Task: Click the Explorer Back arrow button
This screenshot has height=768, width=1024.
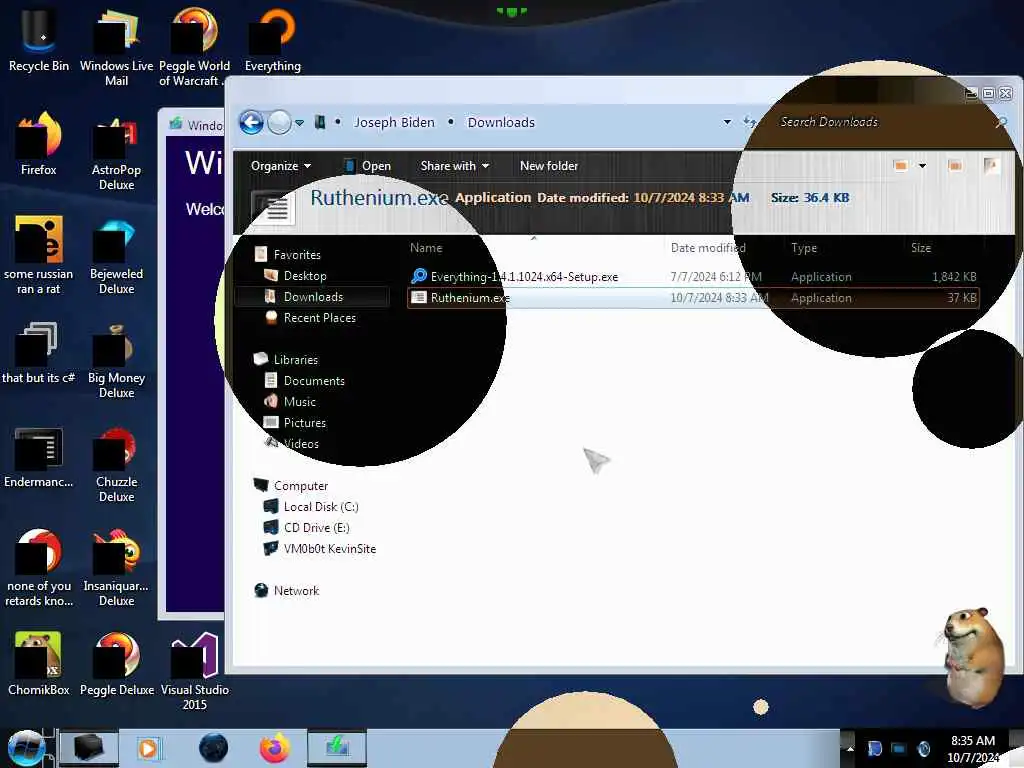Action: 251,122
